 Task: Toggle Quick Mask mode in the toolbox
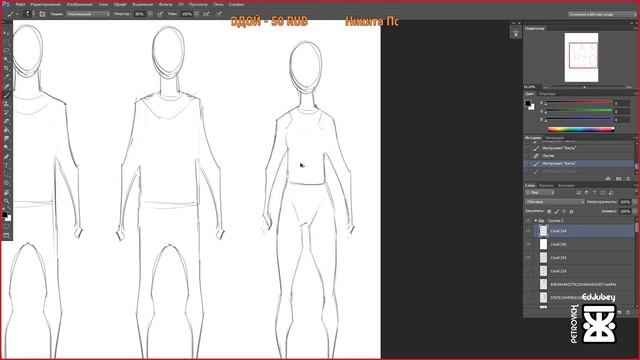pos(6,226)
